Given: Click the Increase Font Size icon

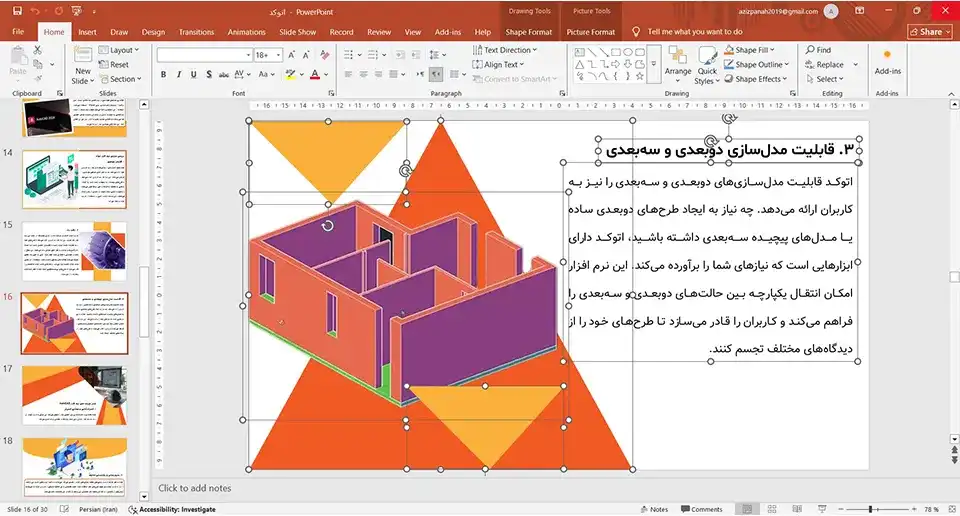Looking at the screenshot, I should coord(292,55).
